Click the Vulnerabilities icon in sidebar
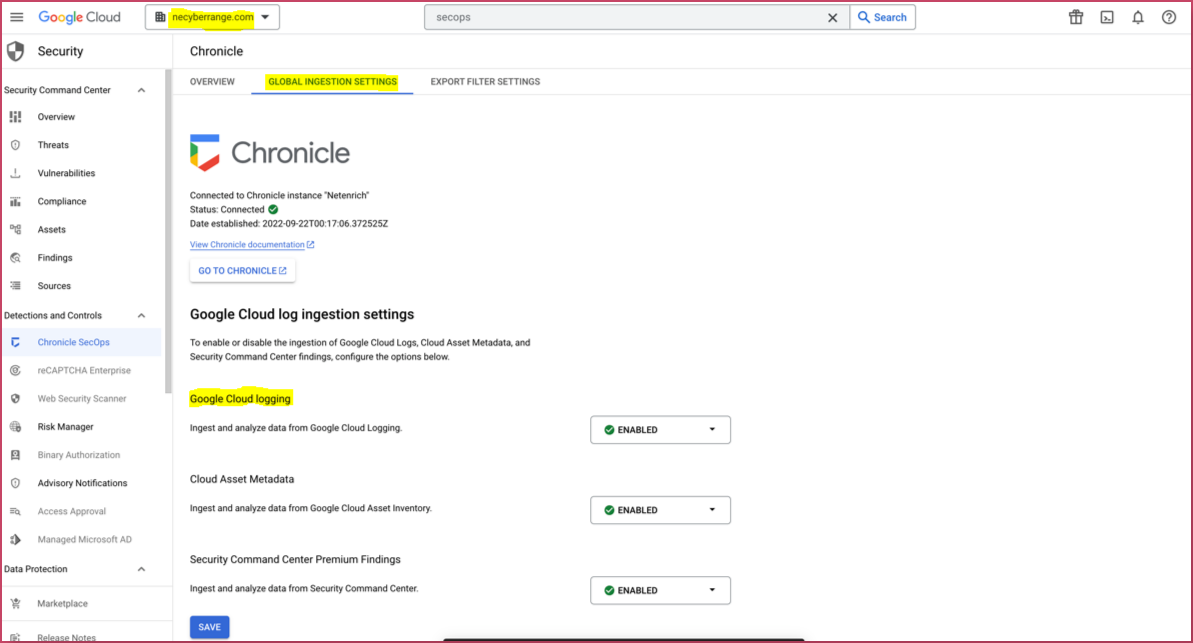Screen dimensions: 1193x643 [15, 173]
